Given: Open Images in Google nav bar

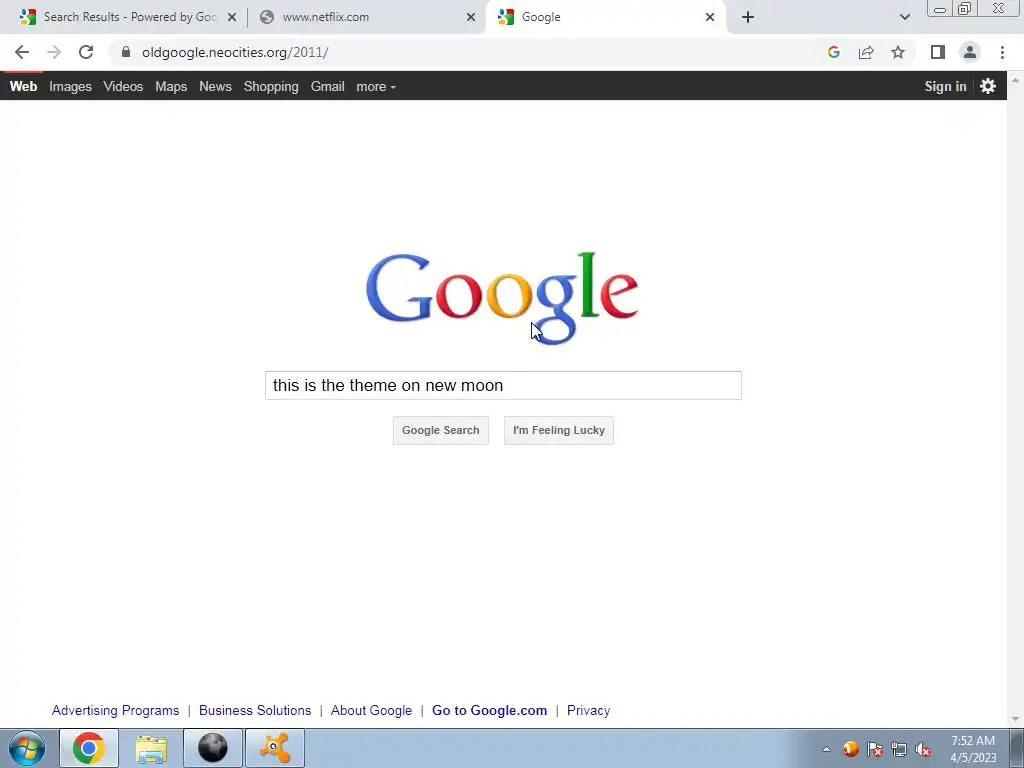Looking at the screenshot, I should [71, 86].
